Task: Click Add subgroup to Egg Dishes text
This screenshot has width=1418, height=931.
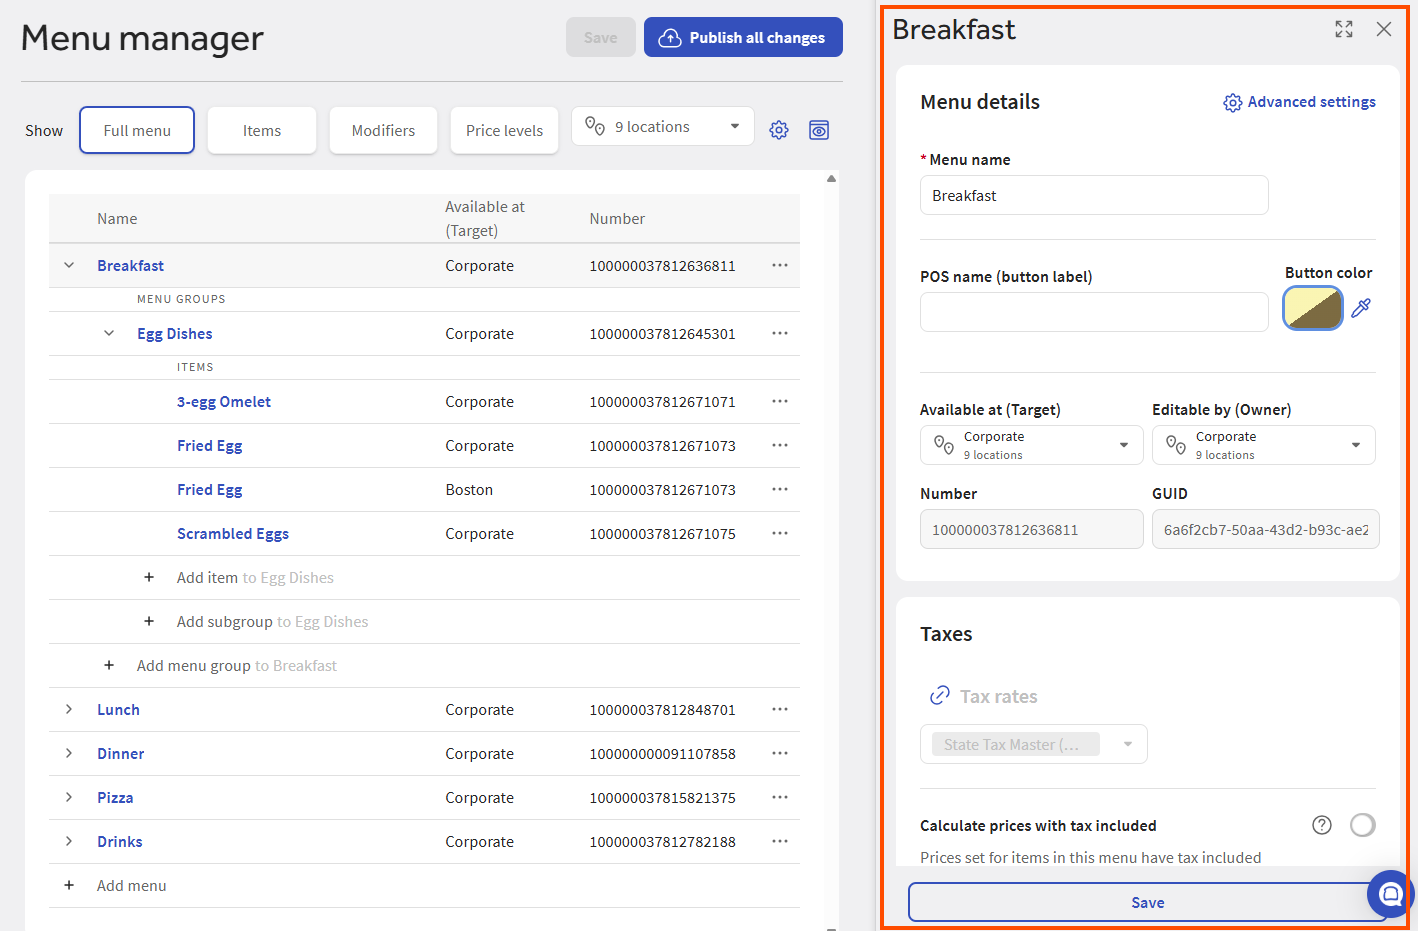Action: pyautogui.click(x=273, y=621)
